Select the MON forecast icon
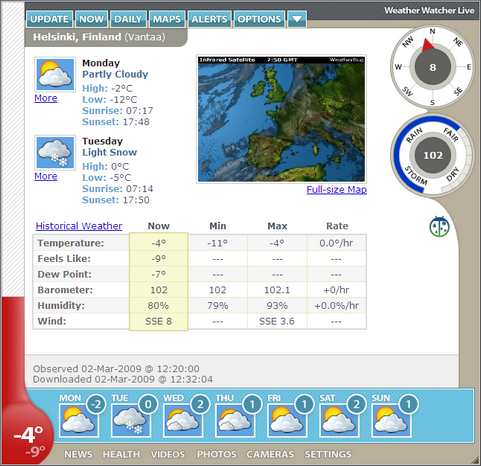481x466 pixels. tap(79, 420)
